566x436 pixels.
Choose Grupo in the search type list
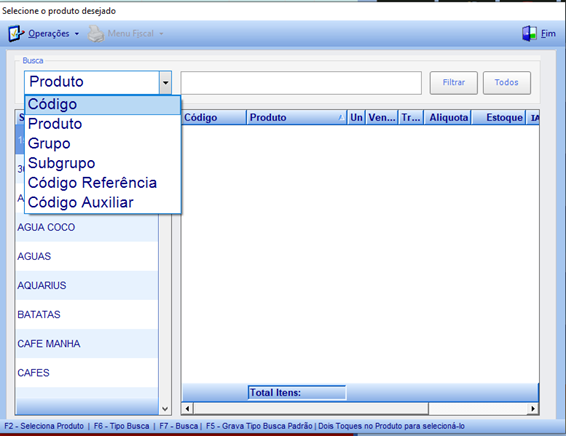[103, 144]
